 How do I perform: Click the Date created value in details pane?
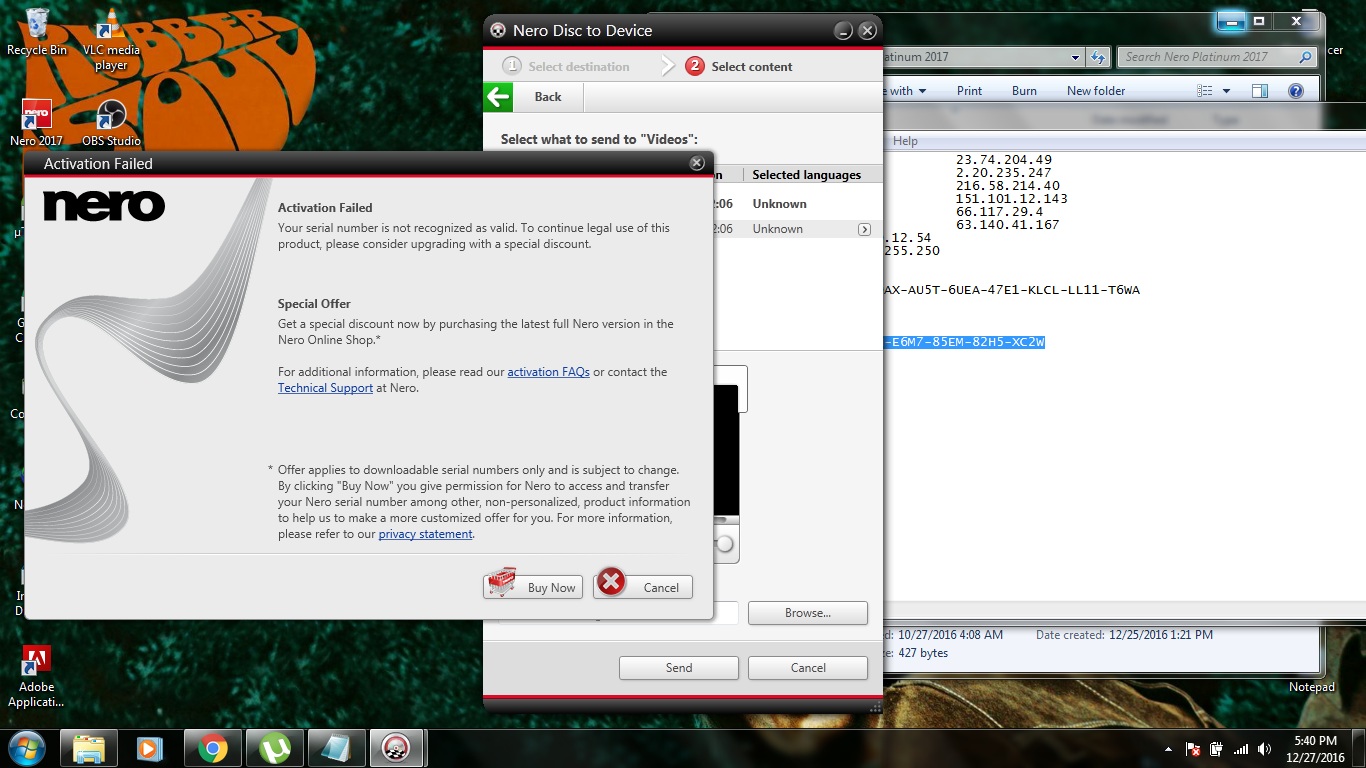click(1161, 635)
